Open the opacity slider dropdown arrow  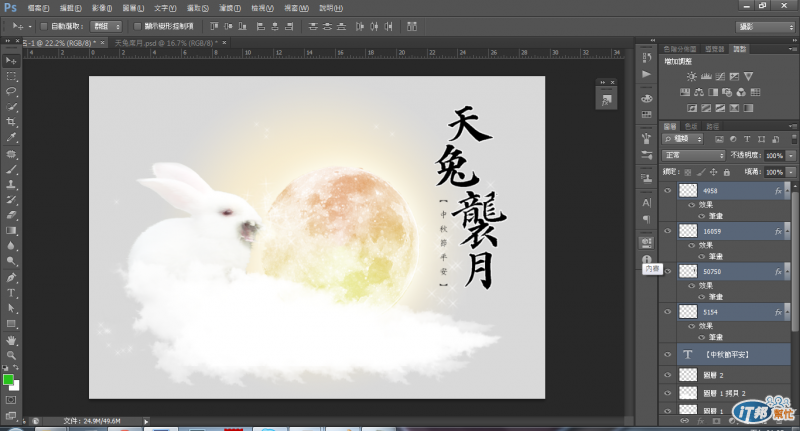click(791, 156)
